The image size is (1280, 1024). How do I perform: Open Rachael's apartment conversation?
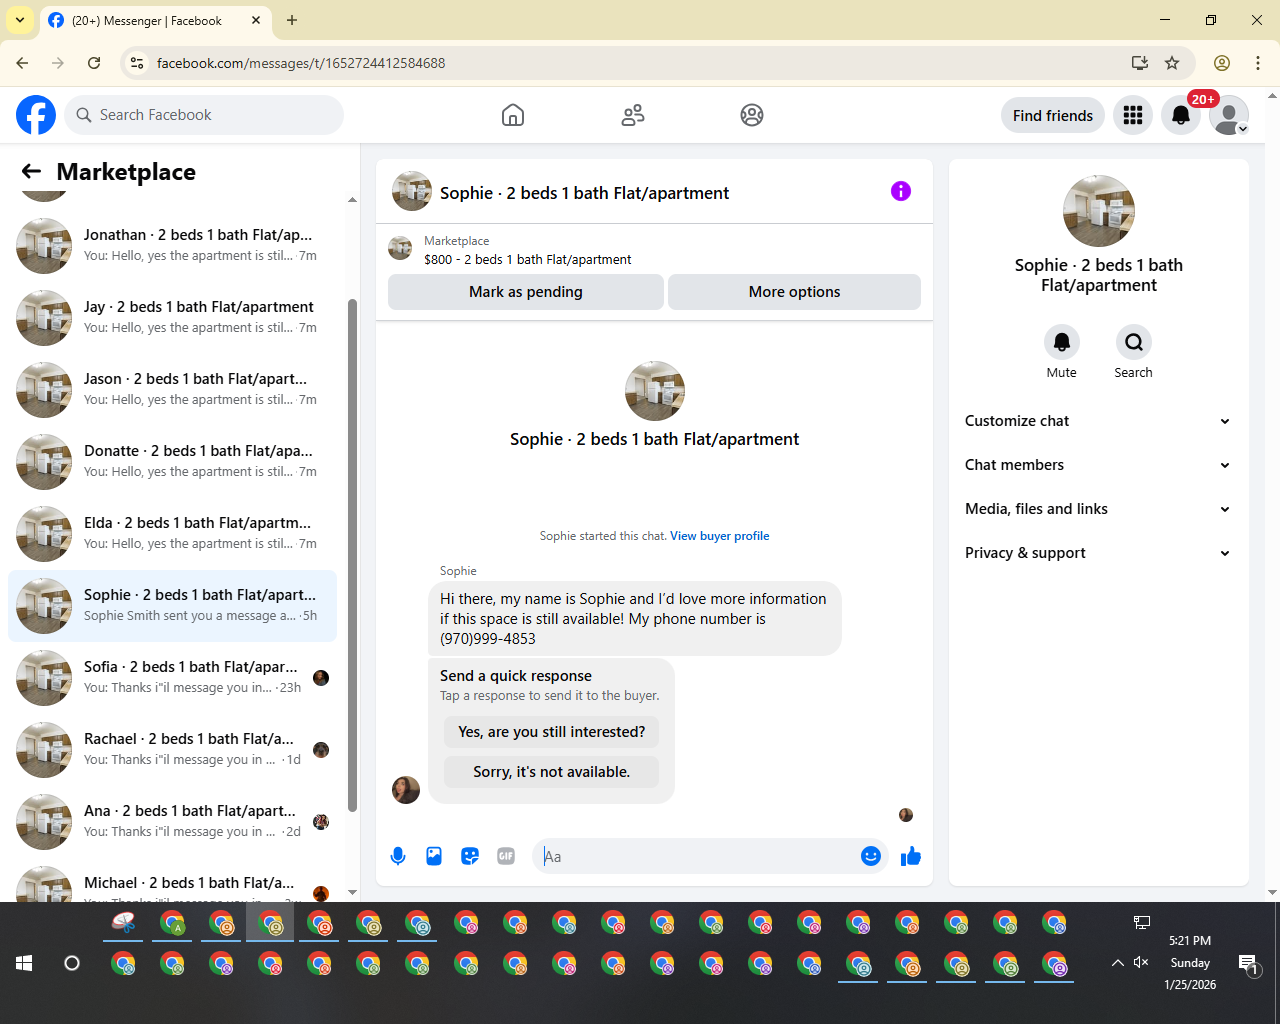[x=172, y=750]
